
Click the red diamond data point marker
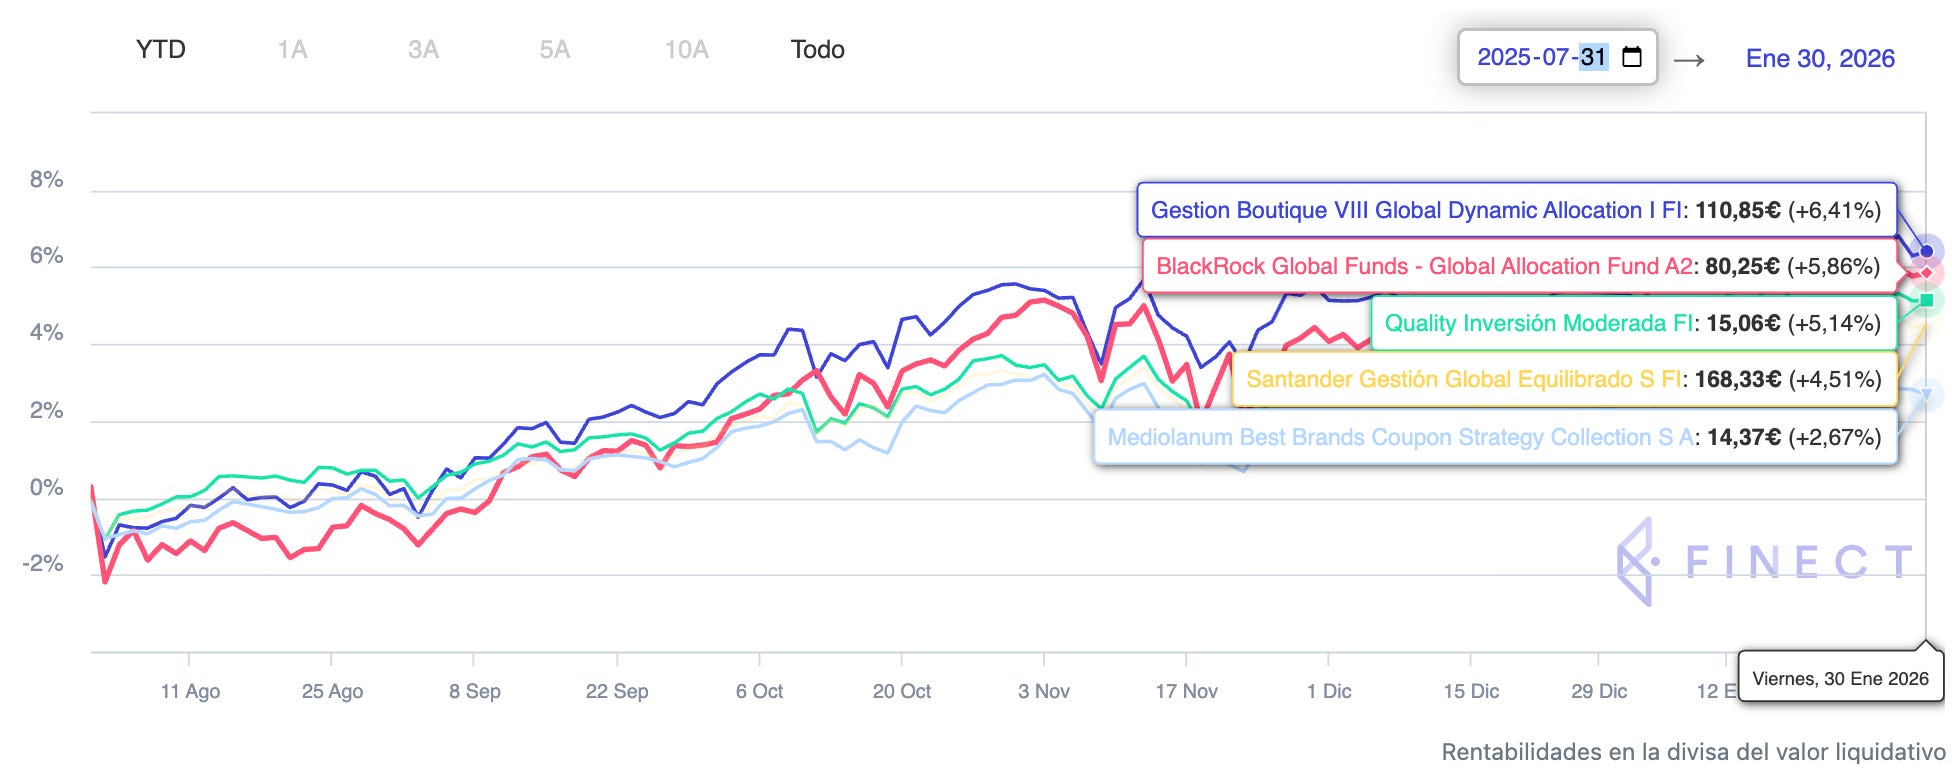tap(1926, 272)
